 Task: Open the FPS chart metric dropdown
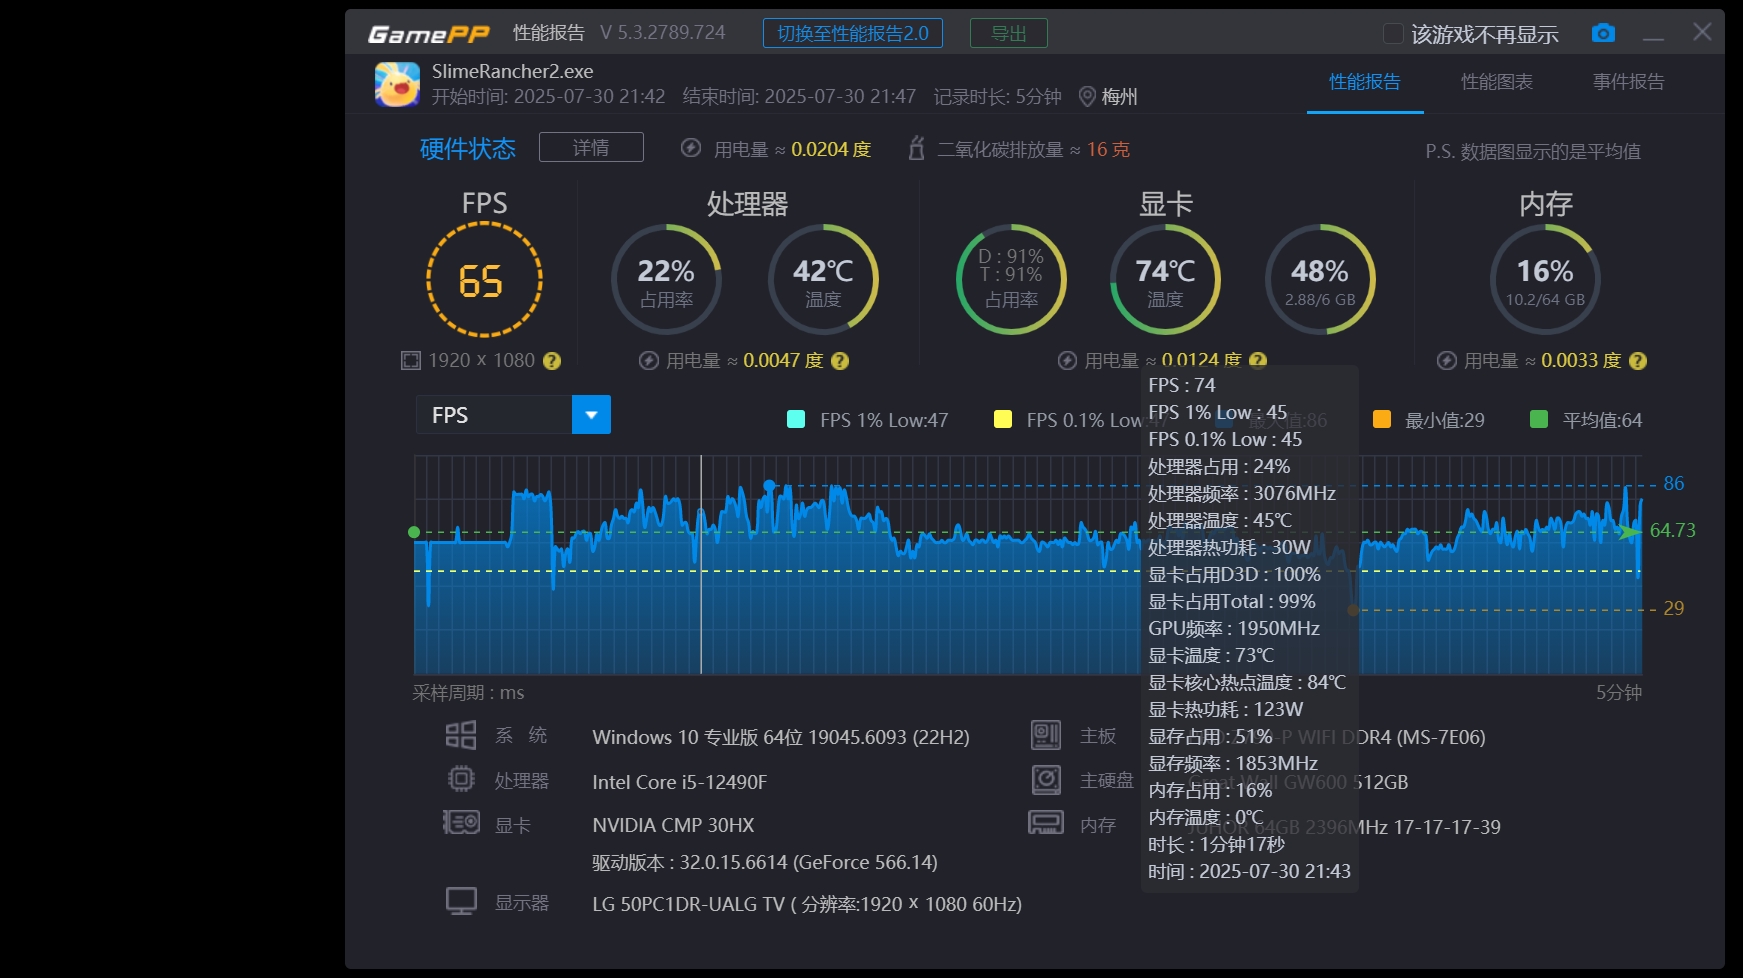[x=591, y=415]
